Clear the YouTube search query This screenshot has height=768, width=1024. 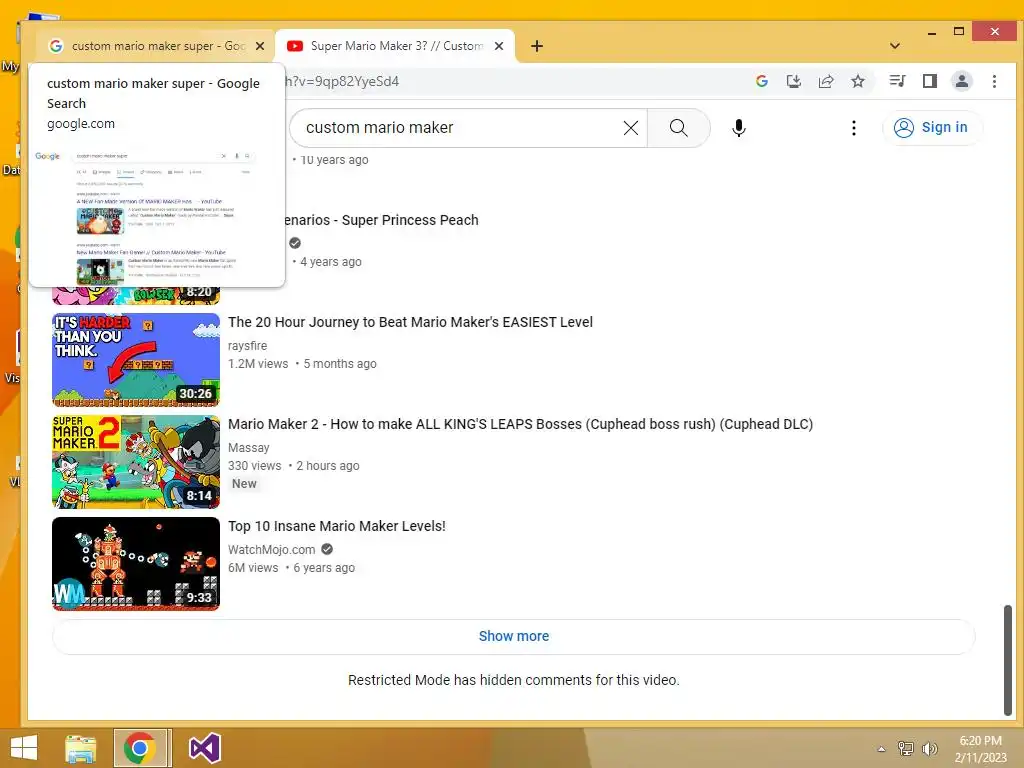[631, 128]
